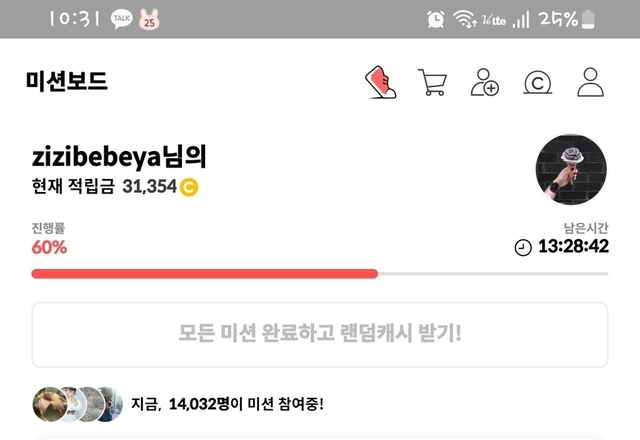Tap the battery indicator in status bar
The image size is (640, 440).
tap(588, 19)
